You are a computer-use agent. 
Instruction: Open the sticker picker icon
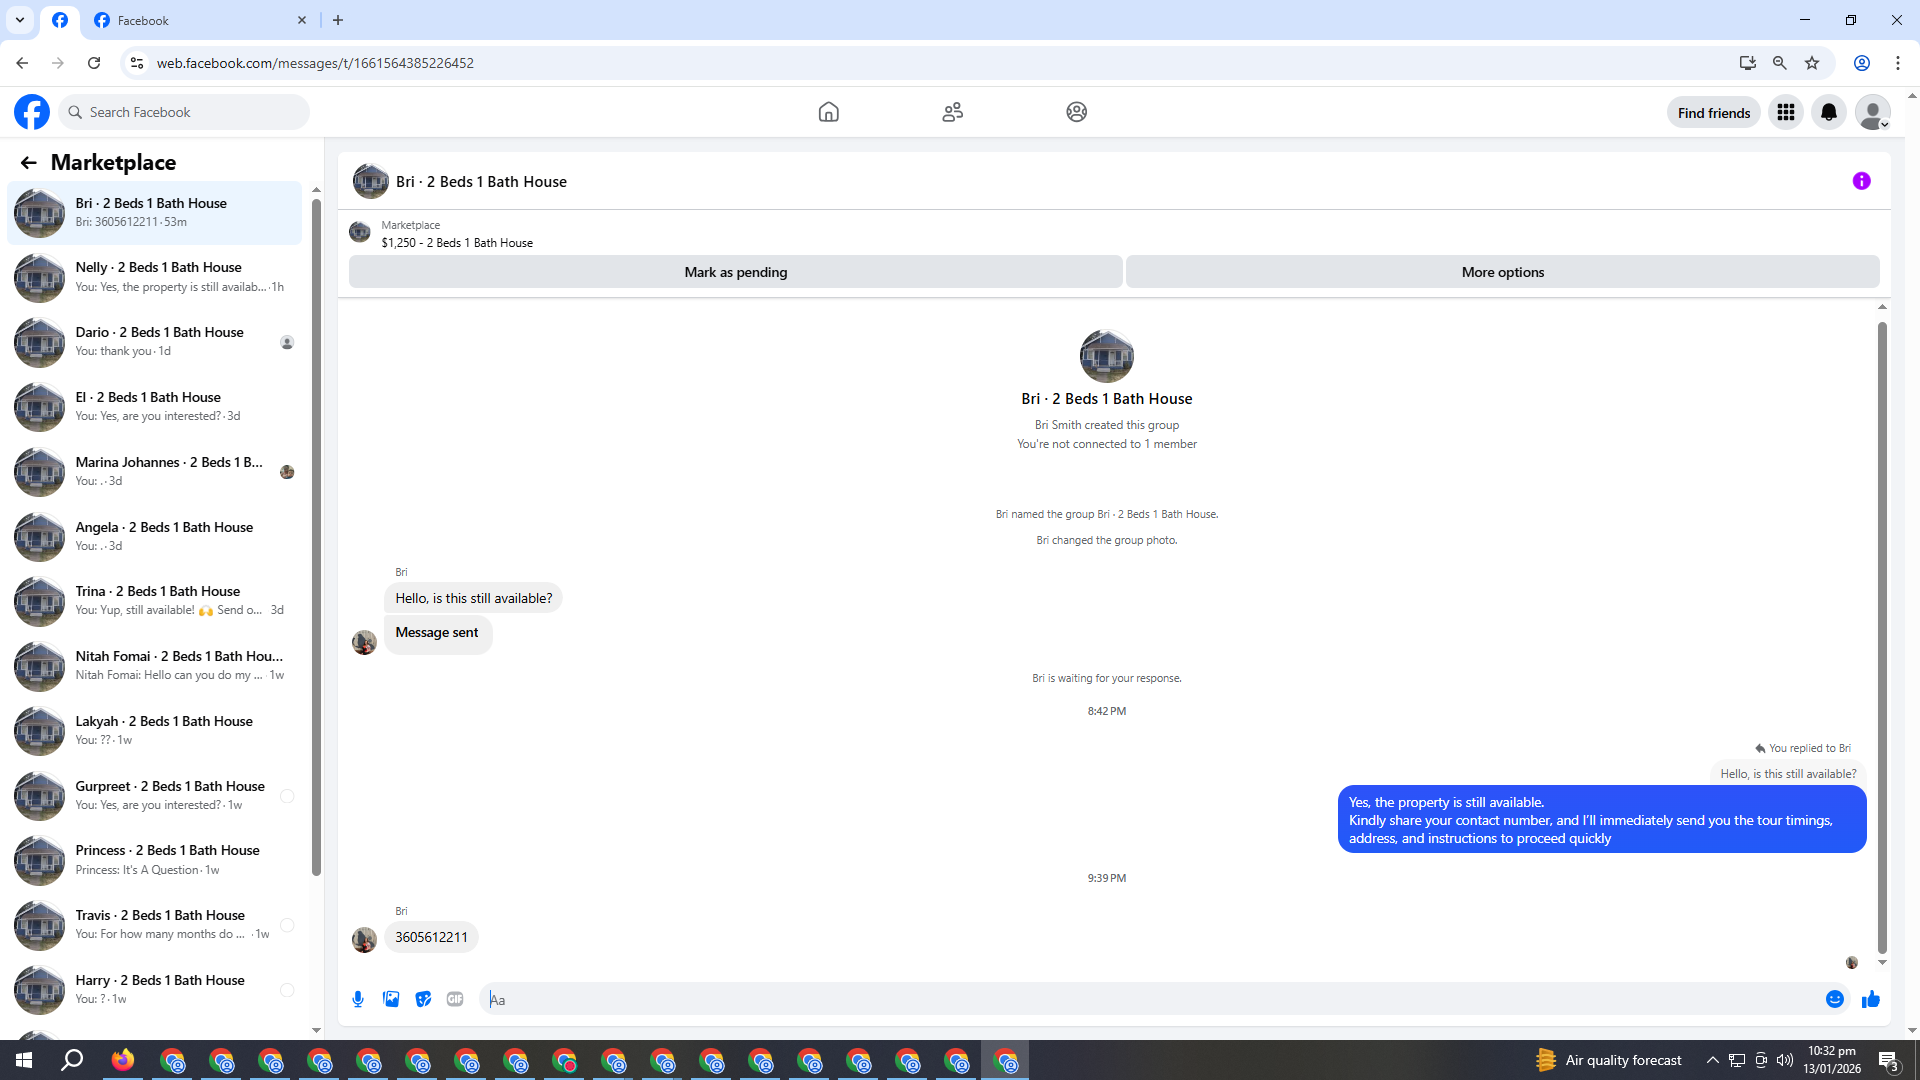click(x=423, y=999)
